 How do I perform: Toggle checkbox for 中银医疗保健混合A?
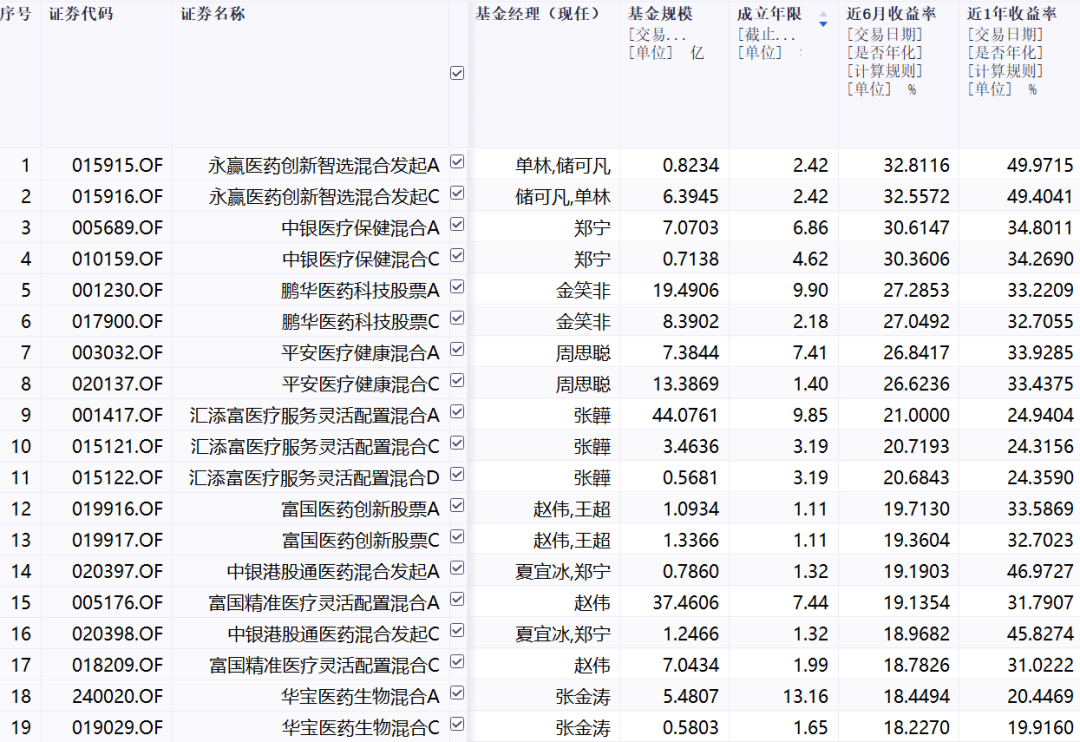pyautogui.click(x=457, y=225)
